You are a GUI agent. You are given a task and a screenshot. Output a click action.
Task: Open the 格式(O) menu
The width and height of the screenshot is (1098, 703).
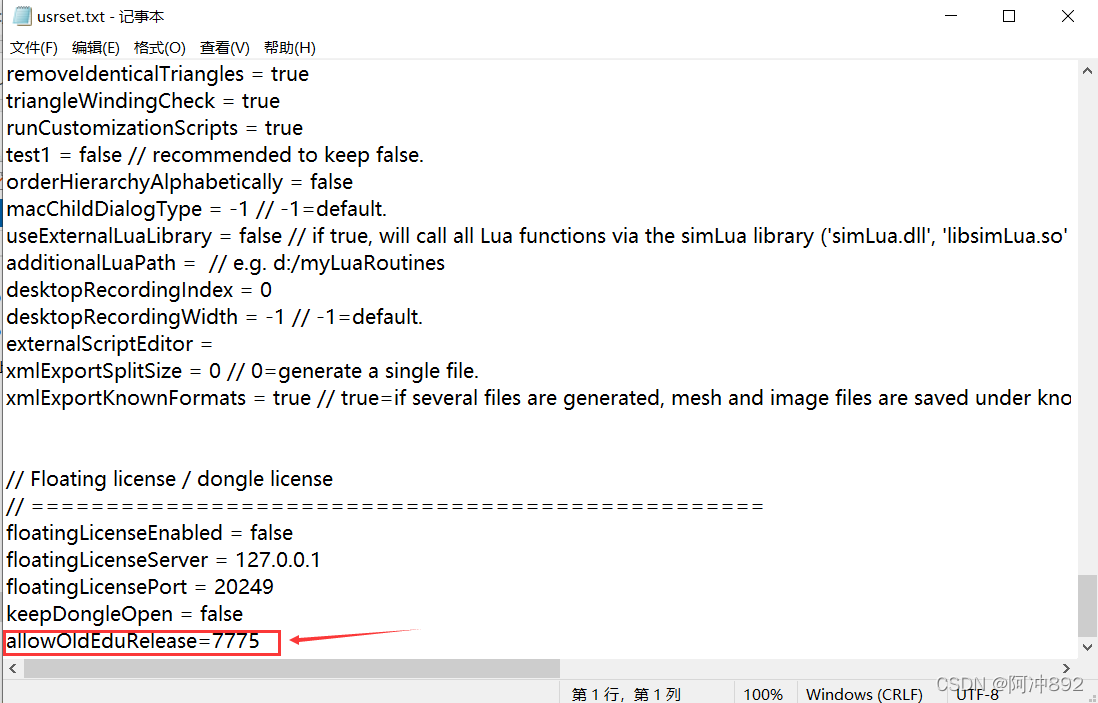pos(160,48)
